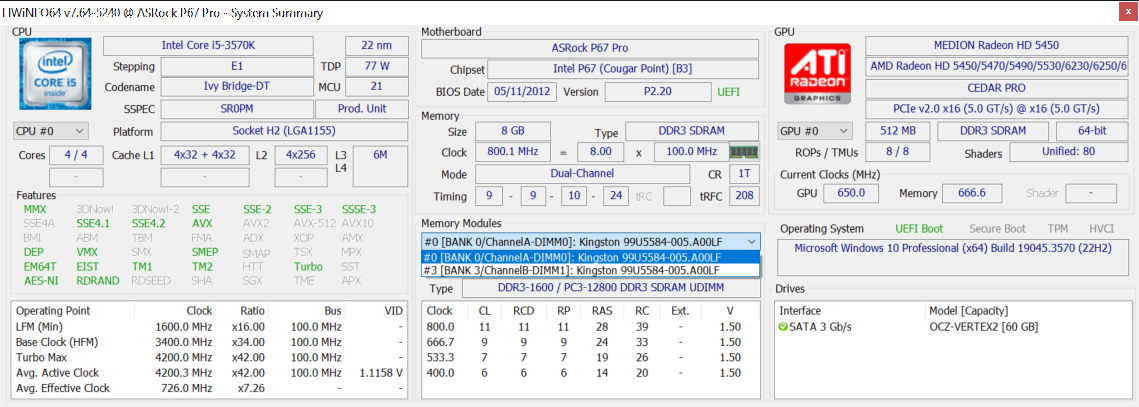Viewport: 1139px width, 407px height.
Task: Click the Turbo Max operating point row
Action: click(208, 358)
